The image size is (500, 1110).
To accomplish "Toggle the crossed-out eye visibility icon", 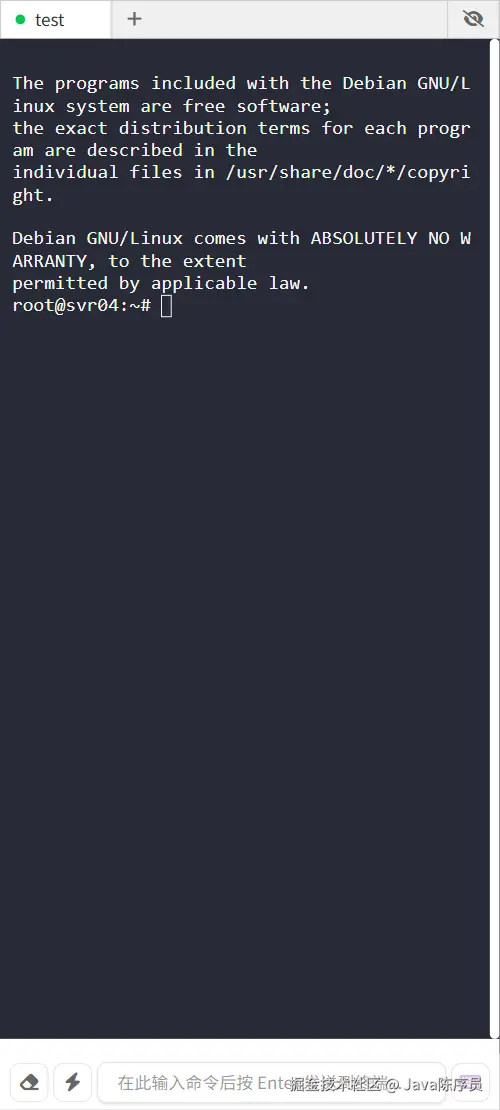I will tap(473, 19).
